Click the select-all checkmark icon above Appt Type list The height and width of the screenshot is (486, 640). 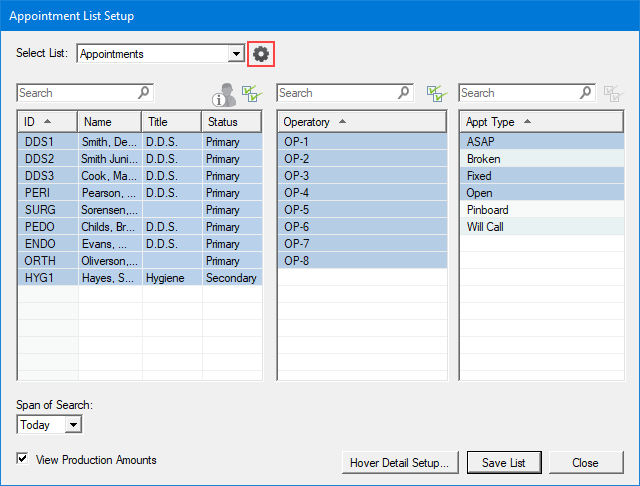614,93
